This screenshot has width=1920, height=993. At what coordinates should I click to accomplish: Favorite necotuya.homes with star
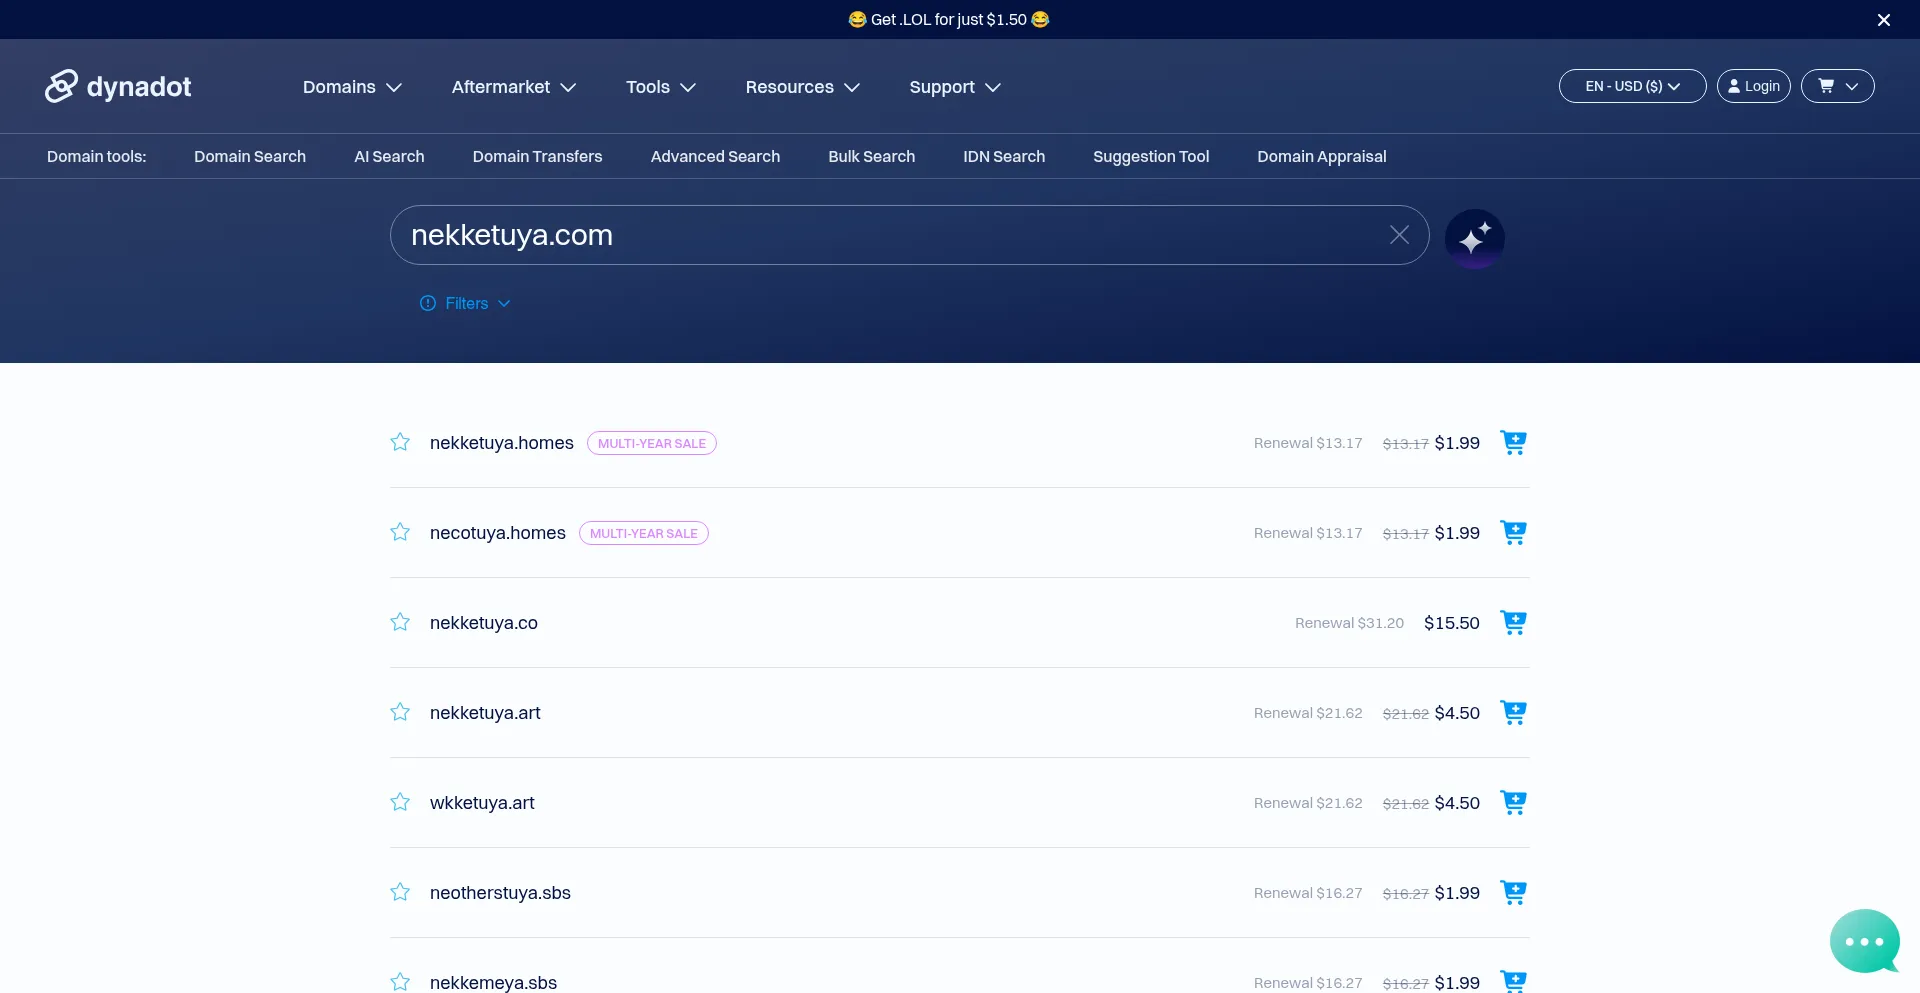400,532
